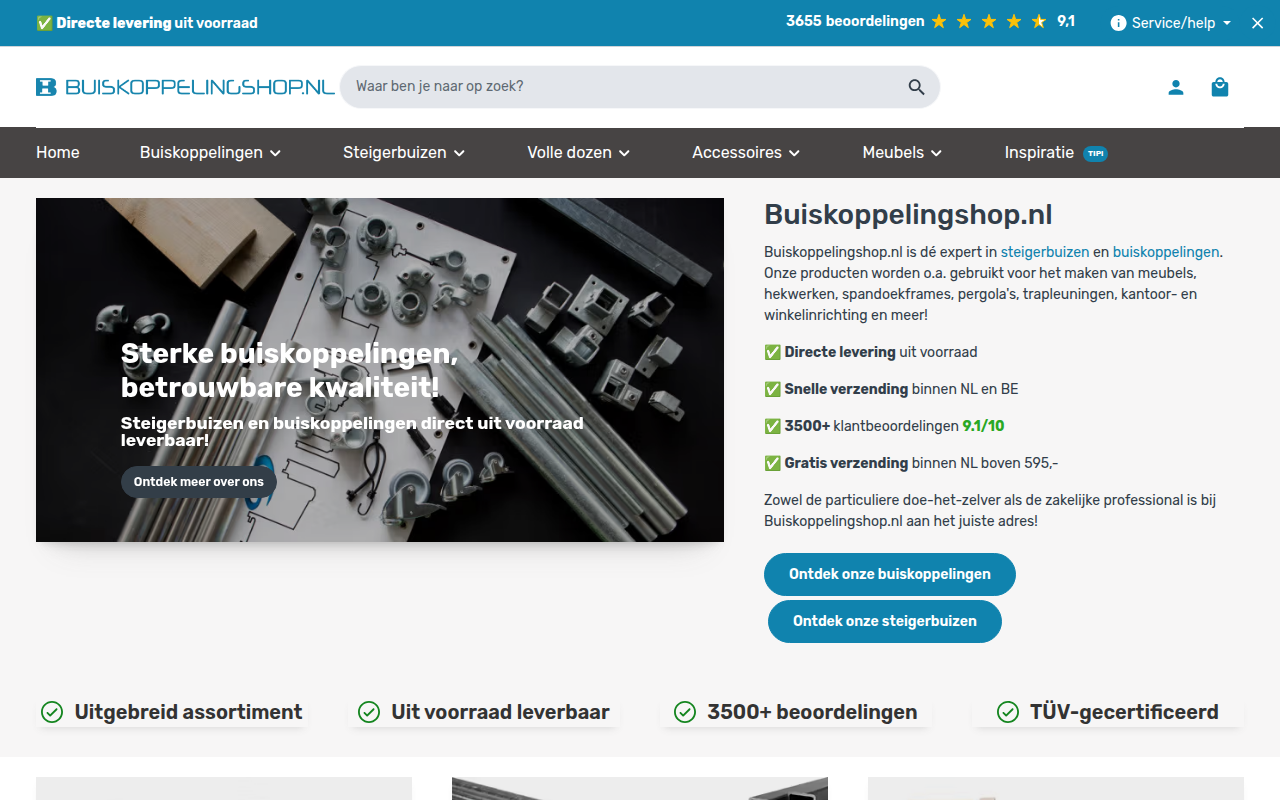Click the hero banner image
The height and width of the screenshot is (800, 1280).
[x=380, y=370]
